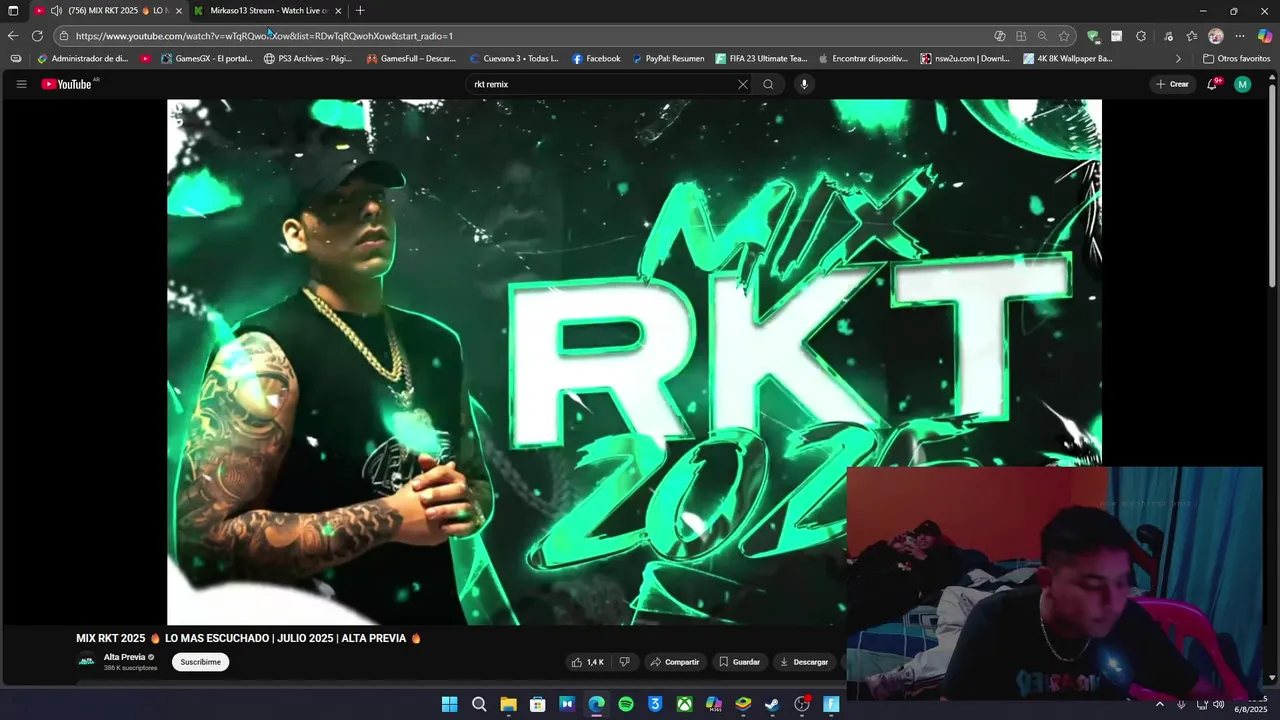
Task: Open the Alta Previa channel name link
Action: 124,657
